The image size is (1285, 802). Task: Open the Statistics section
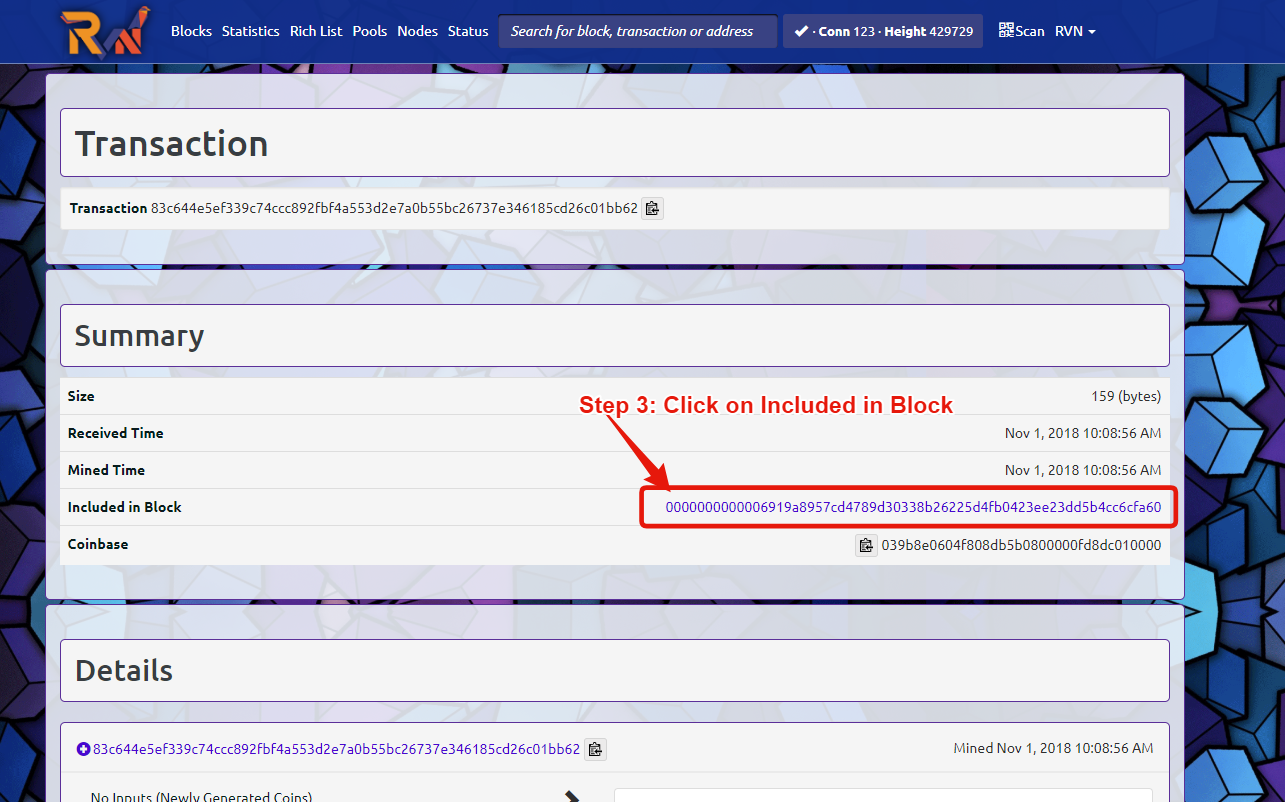pyautogui.click(x=250, y=31)
